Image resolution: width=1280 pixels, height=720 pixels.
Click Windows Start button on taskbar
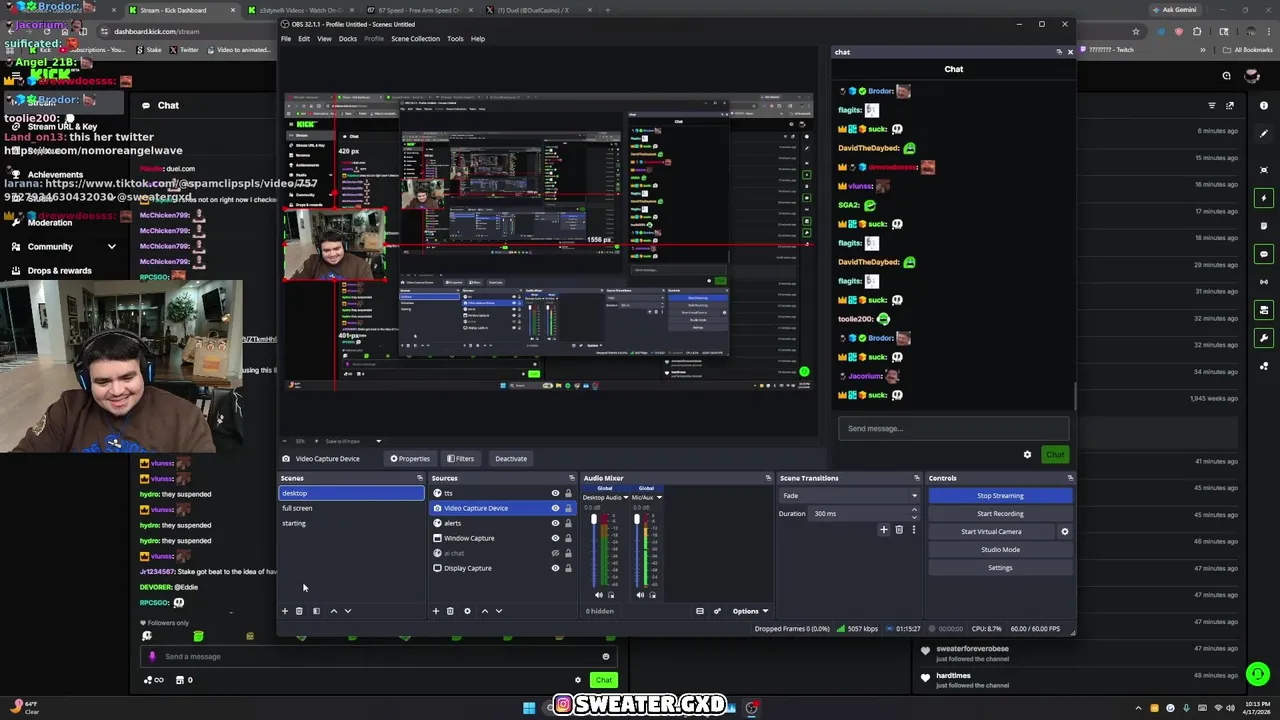point(529,708)
